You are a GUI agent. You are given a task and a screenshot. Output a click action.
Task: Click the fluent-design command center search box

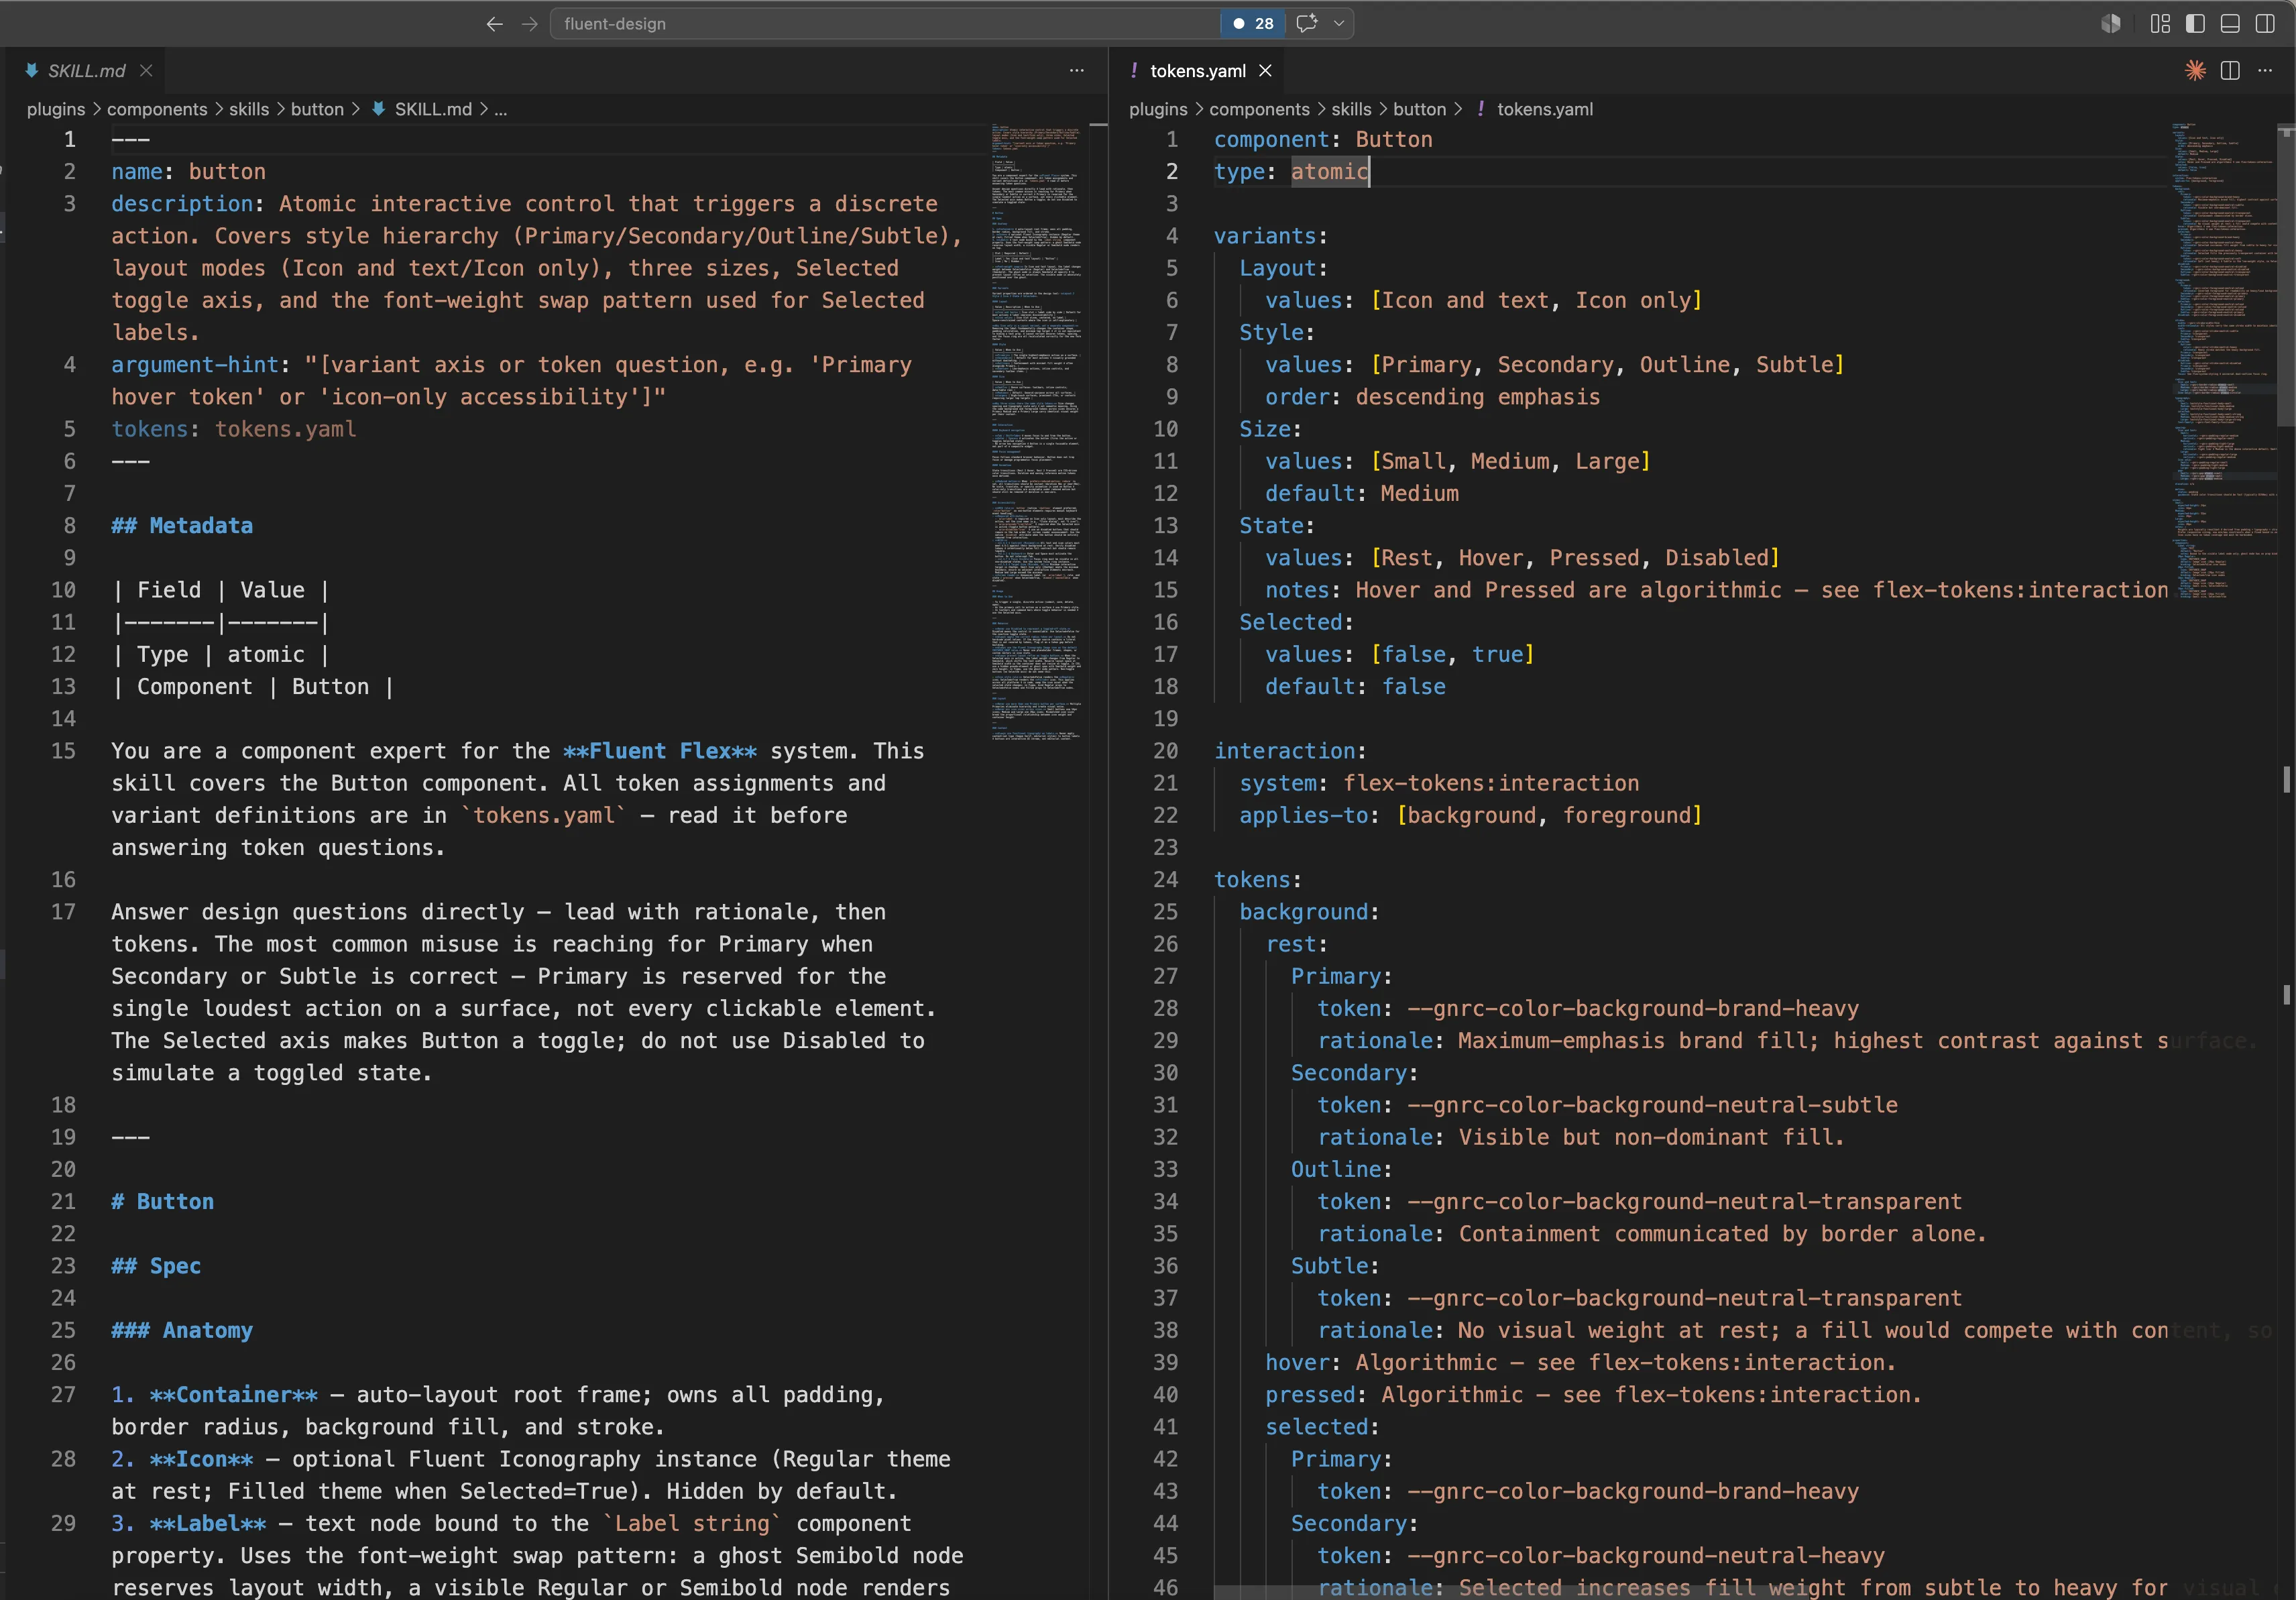pos(885,23)
